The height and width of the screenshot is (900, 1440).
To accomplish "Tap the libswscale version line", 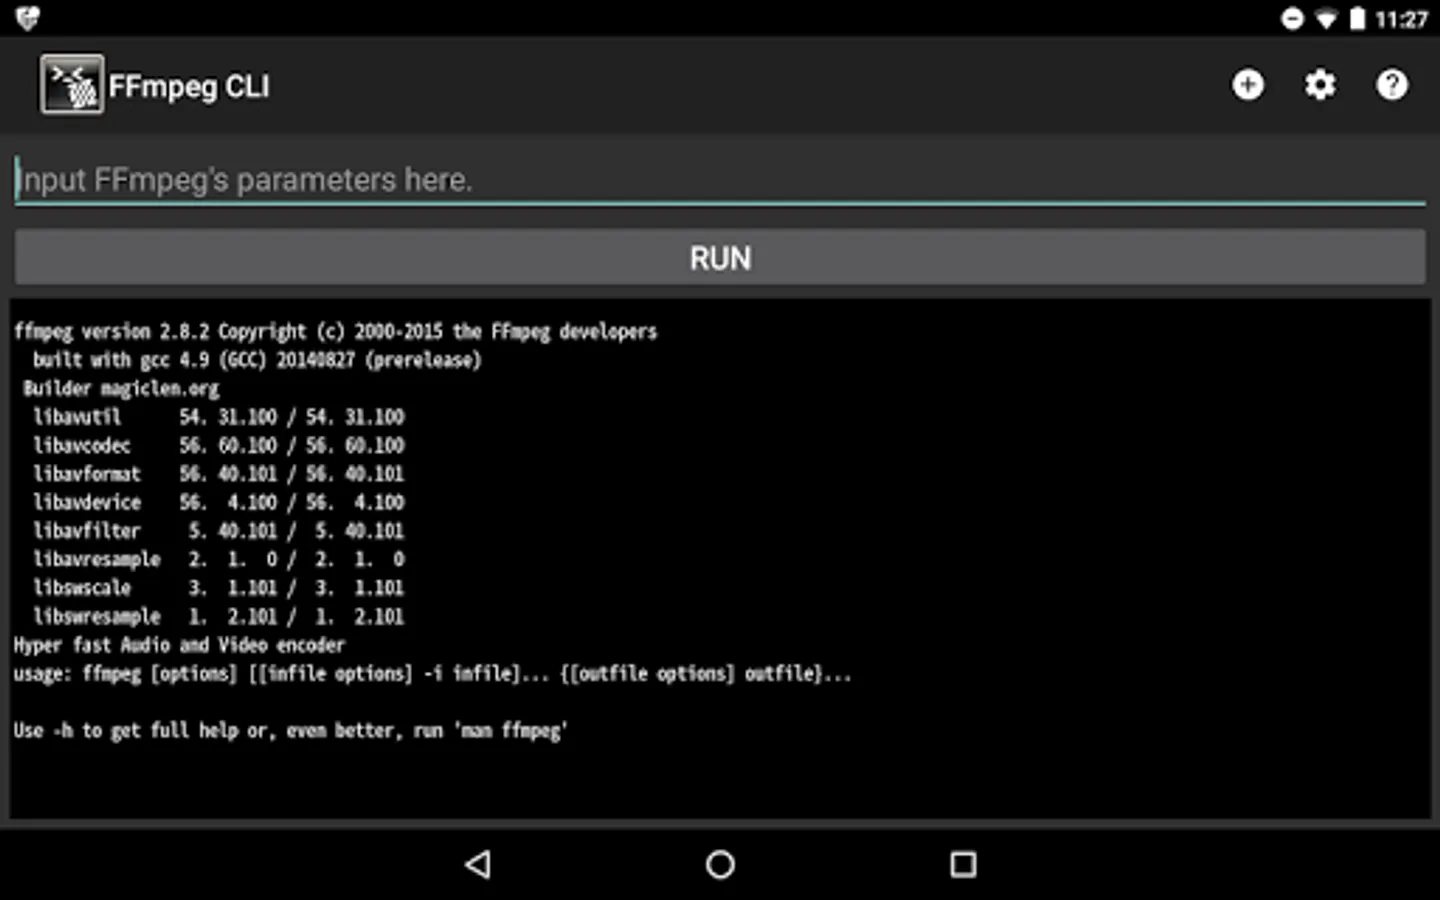I will [219, 588].
